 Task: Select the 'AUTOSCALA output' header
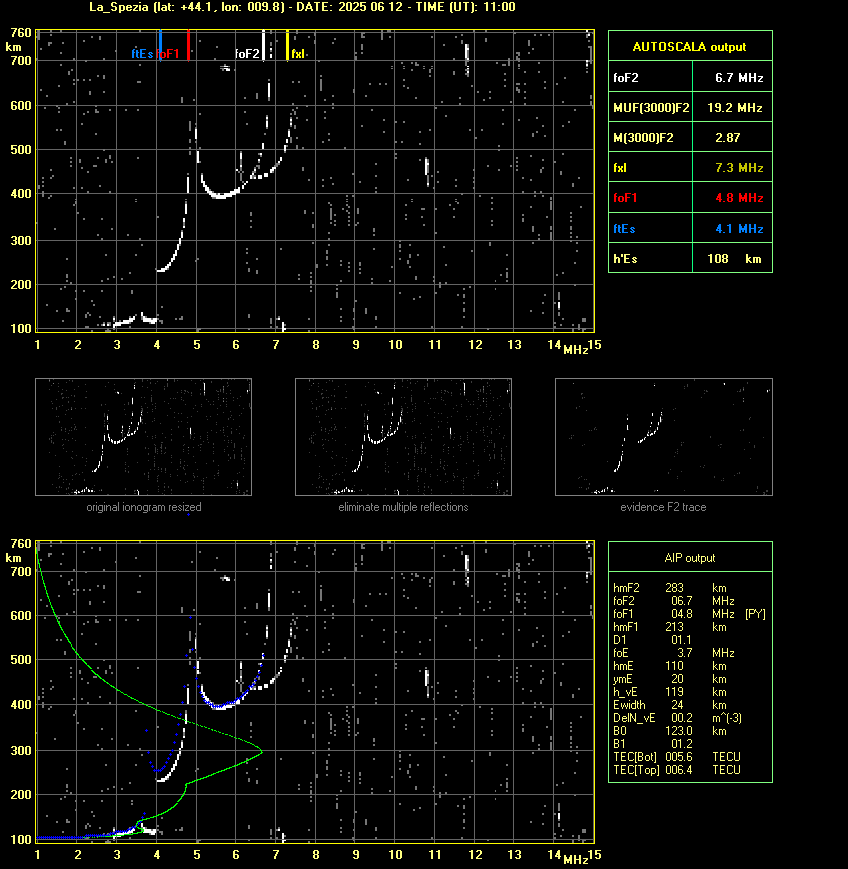(690, 47)
